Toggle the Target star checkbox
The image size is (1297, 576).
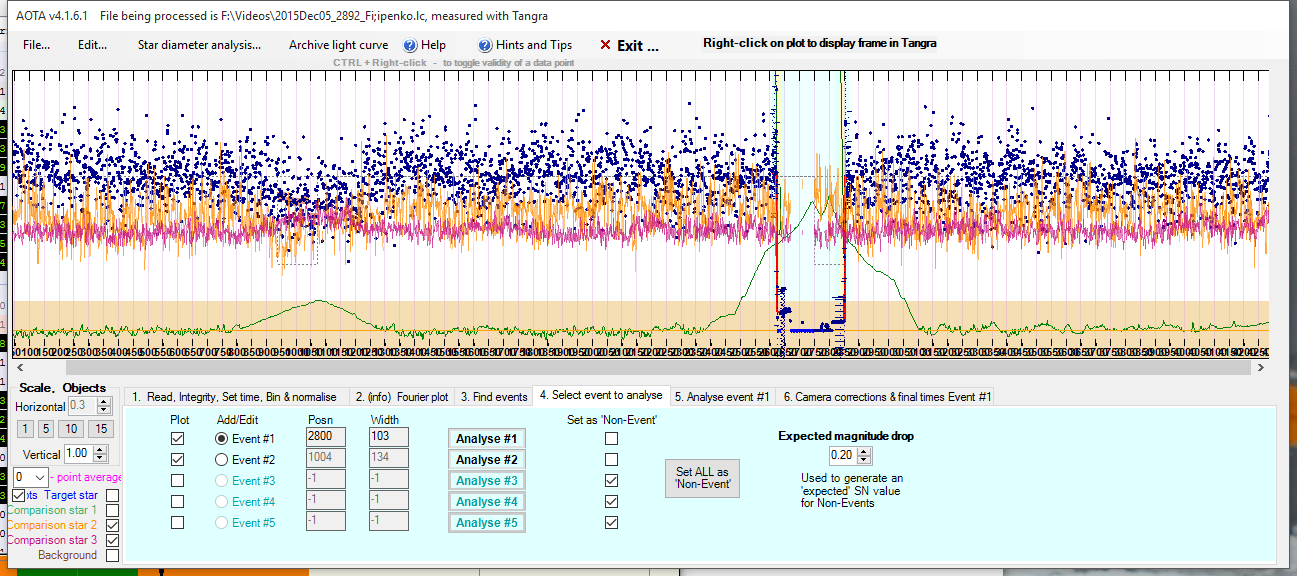coord(113,495)
